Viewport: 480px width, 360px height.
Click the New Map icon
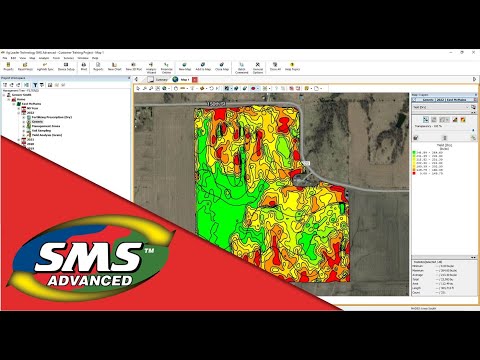[185, 66]
